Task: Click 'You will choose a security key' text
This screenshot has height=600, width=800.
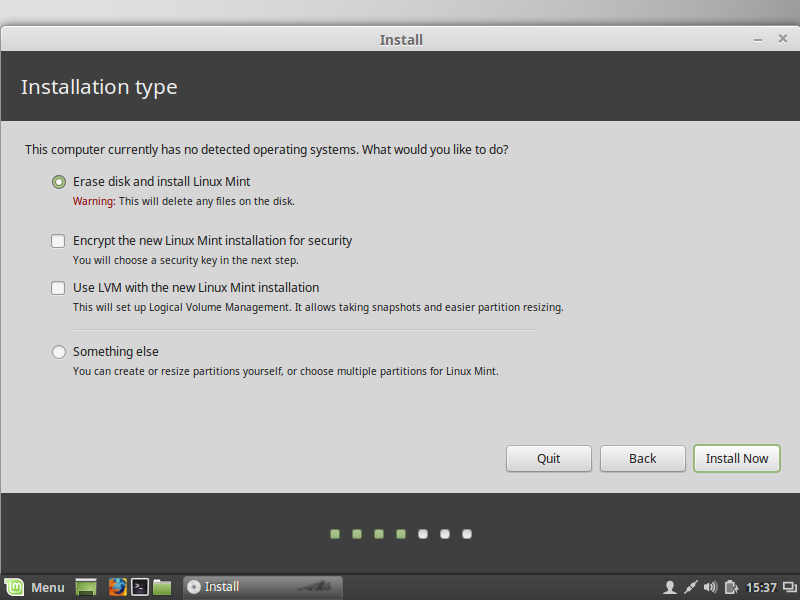Action: tap(186, 260)
